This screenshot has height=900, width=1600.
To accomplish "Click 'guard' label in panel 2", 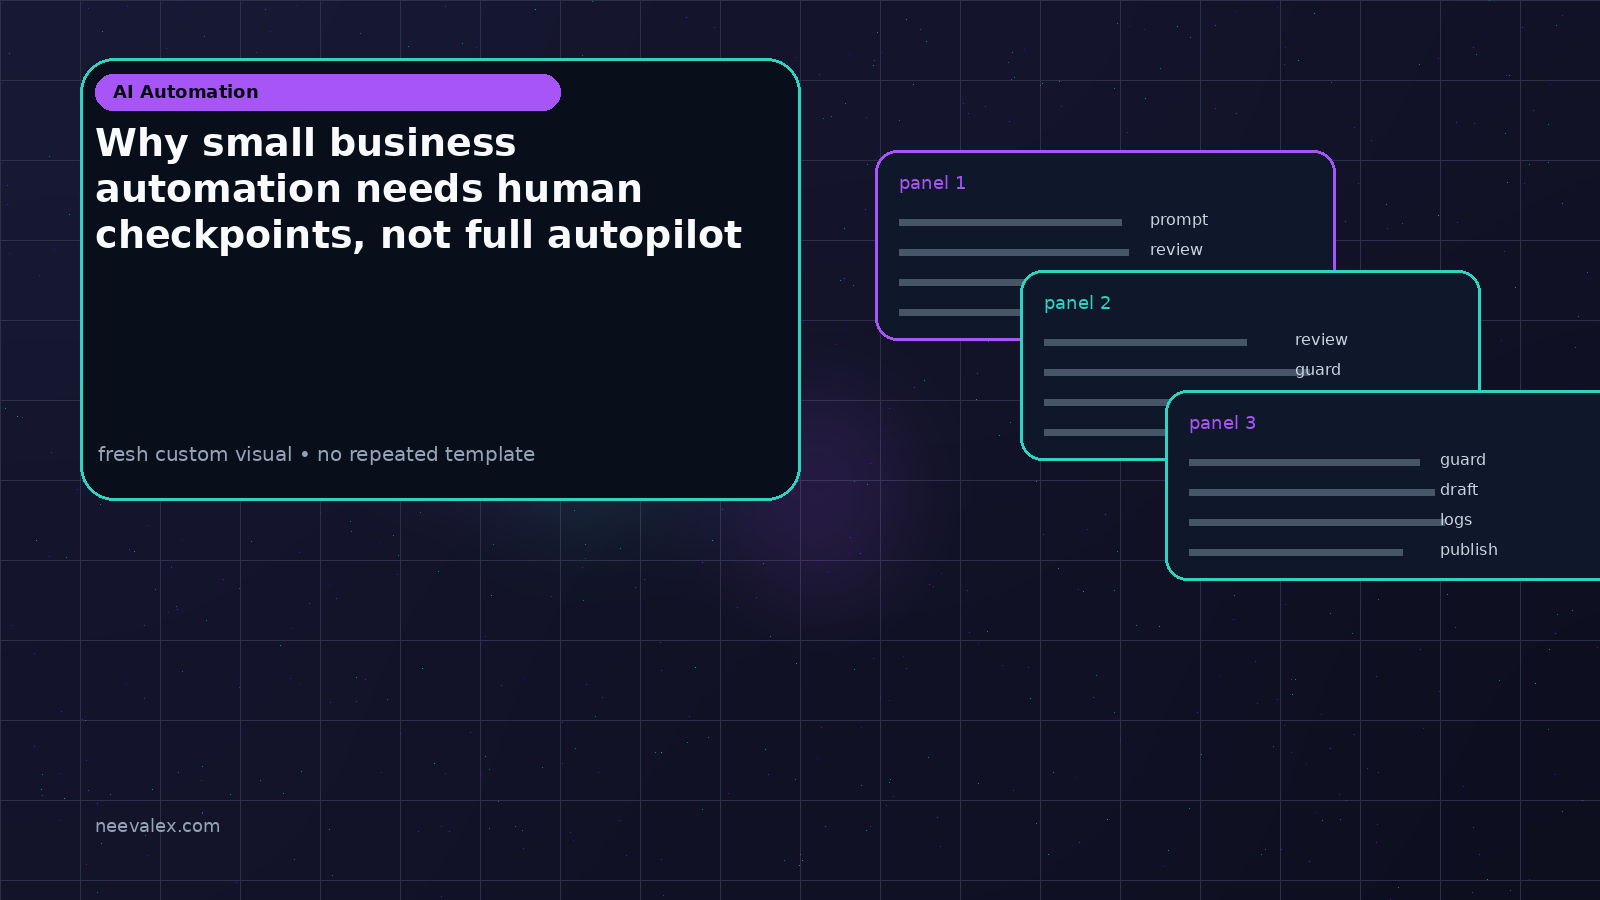I will [x=1318, y=370].
